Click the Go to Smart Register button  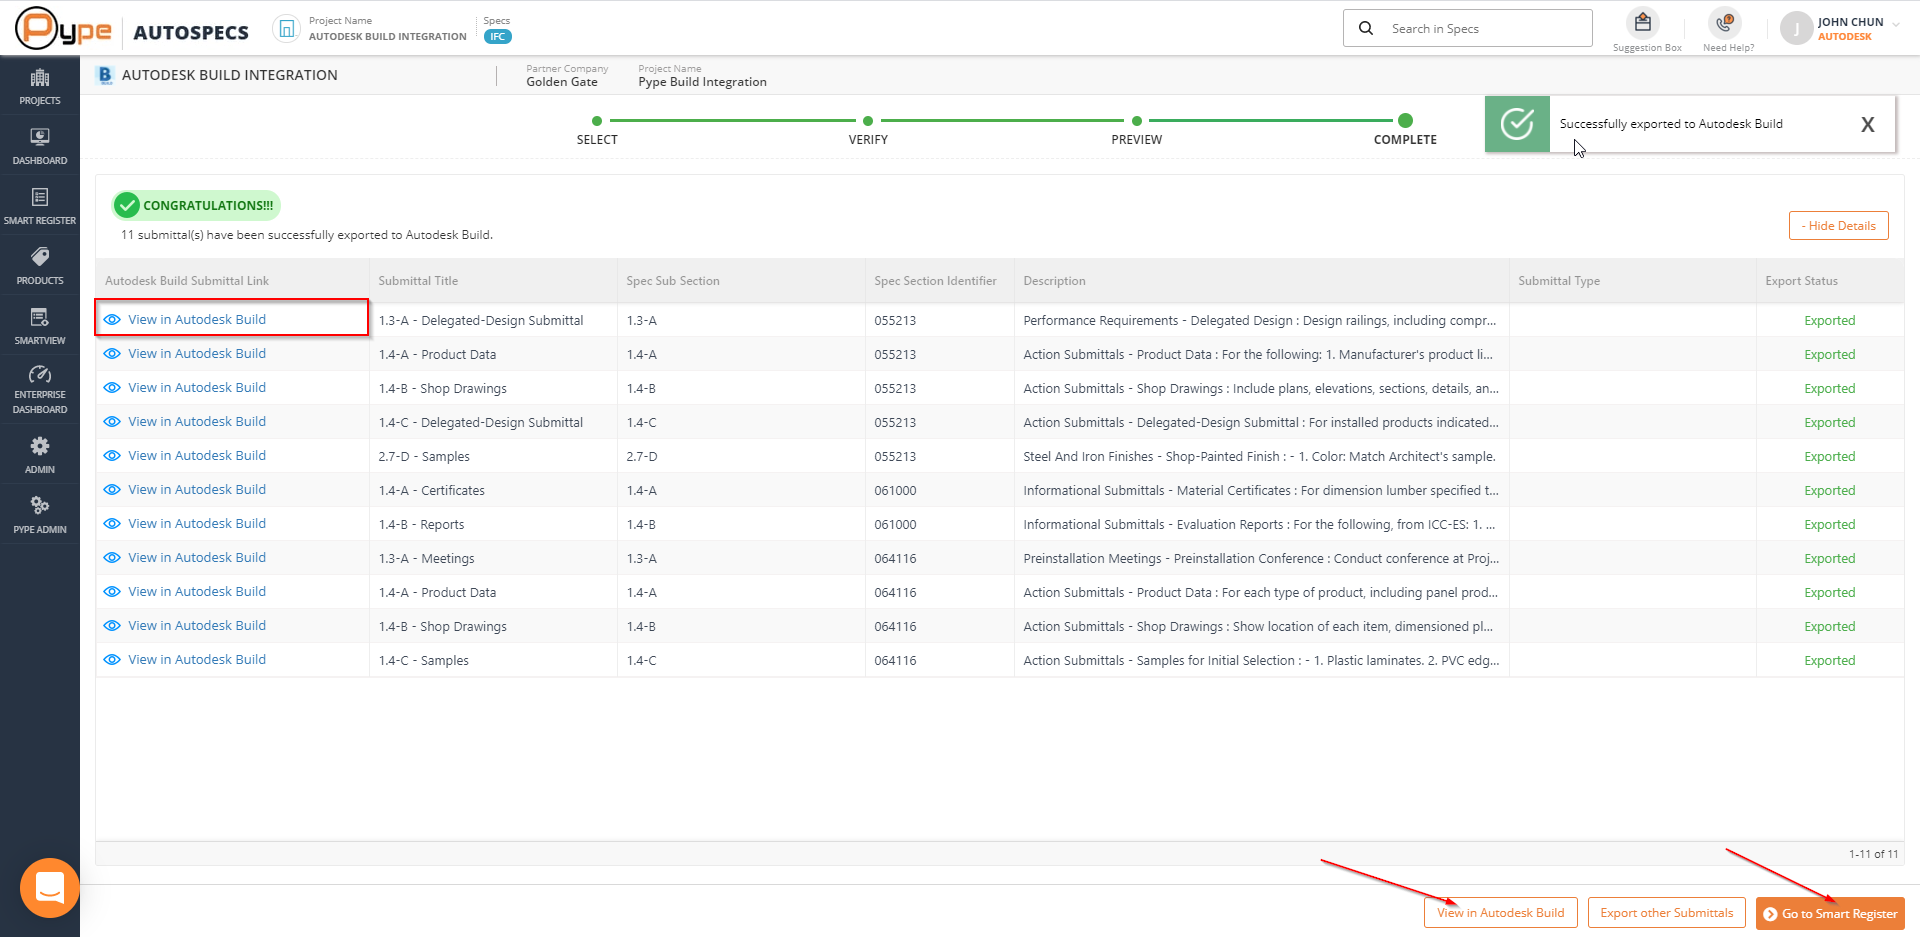(x=1830, y=914)
